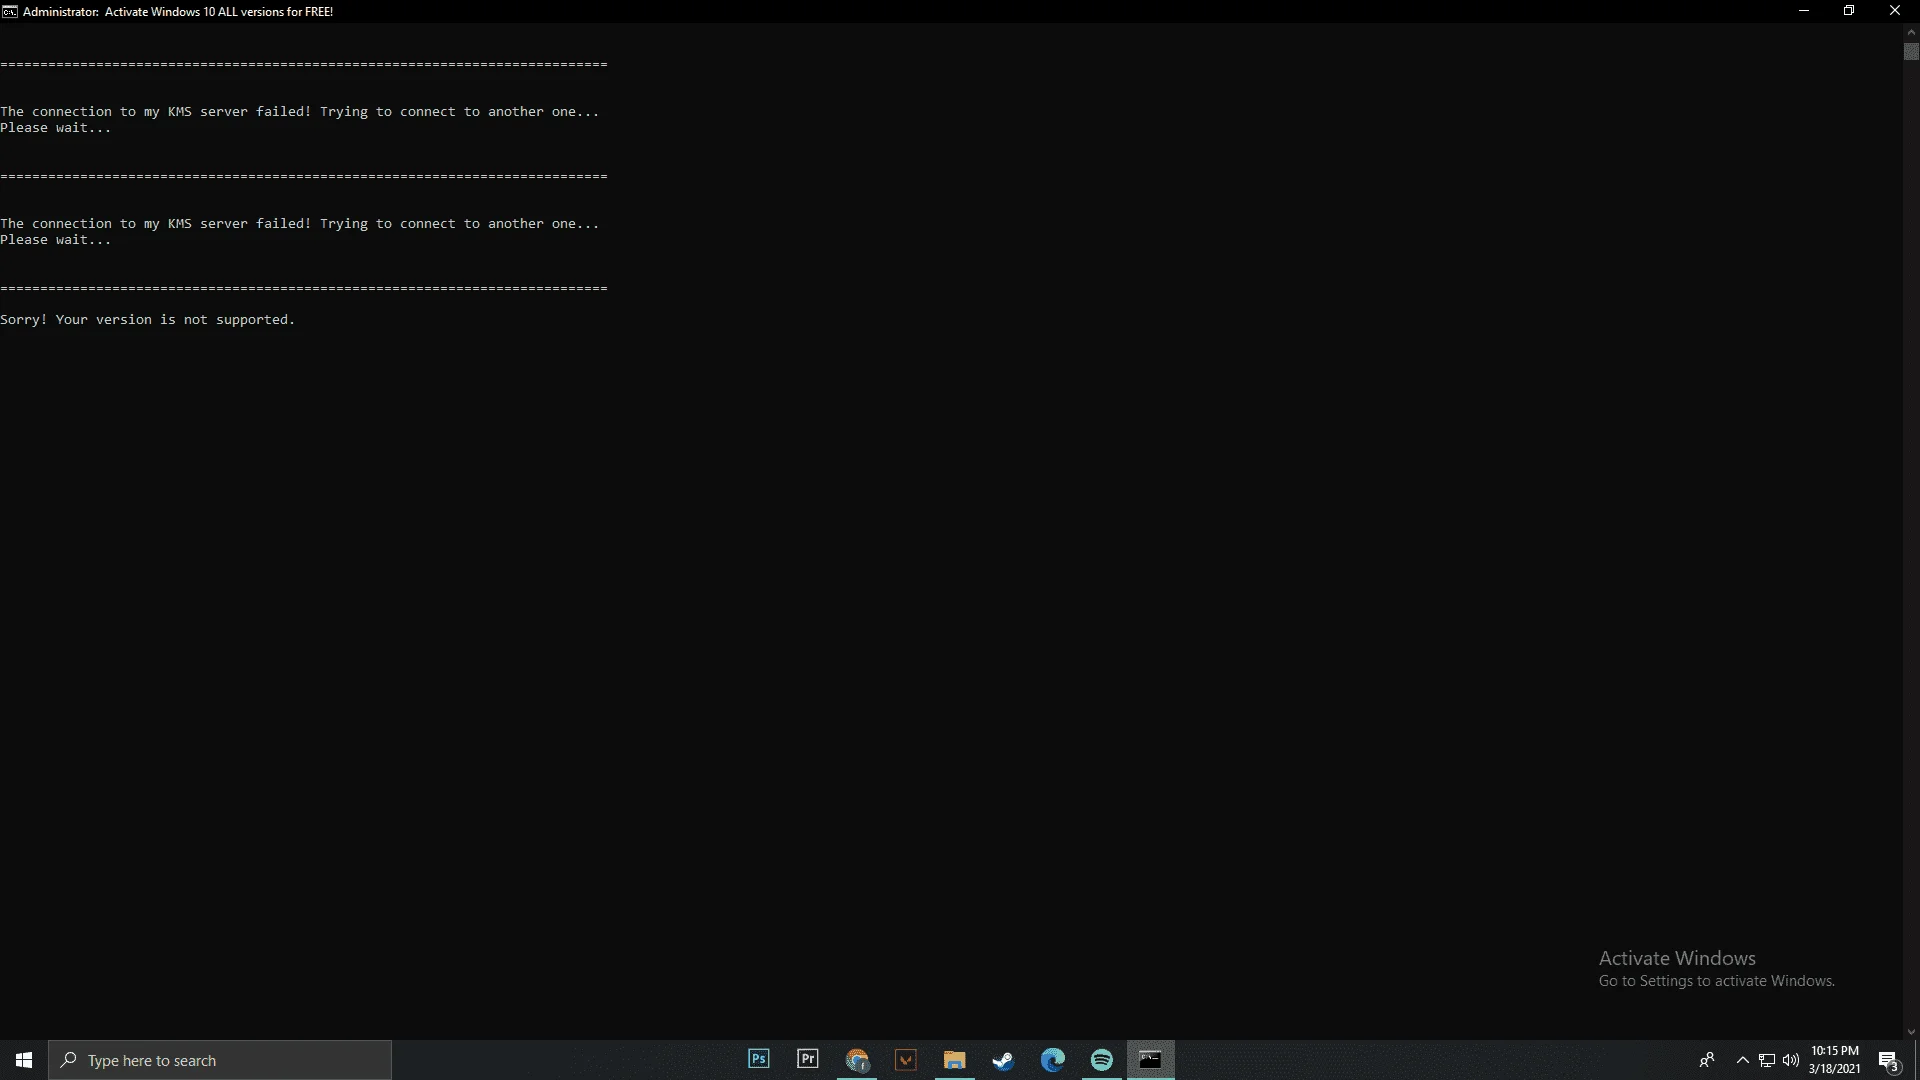The width and height of the screenshot is (1920, 1080).
Task: Close the Administrator console window
Action: click(1895, 11)
